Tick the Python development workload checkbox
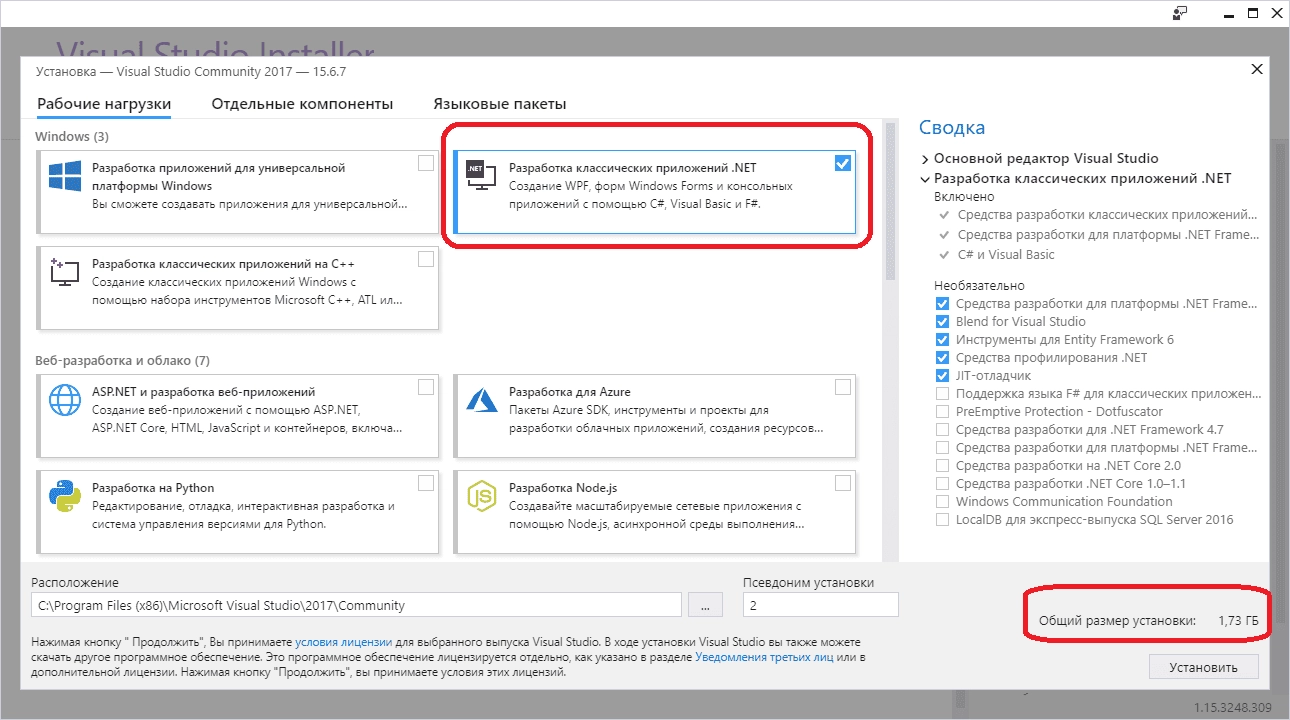1290x720 pixels. 426,483
